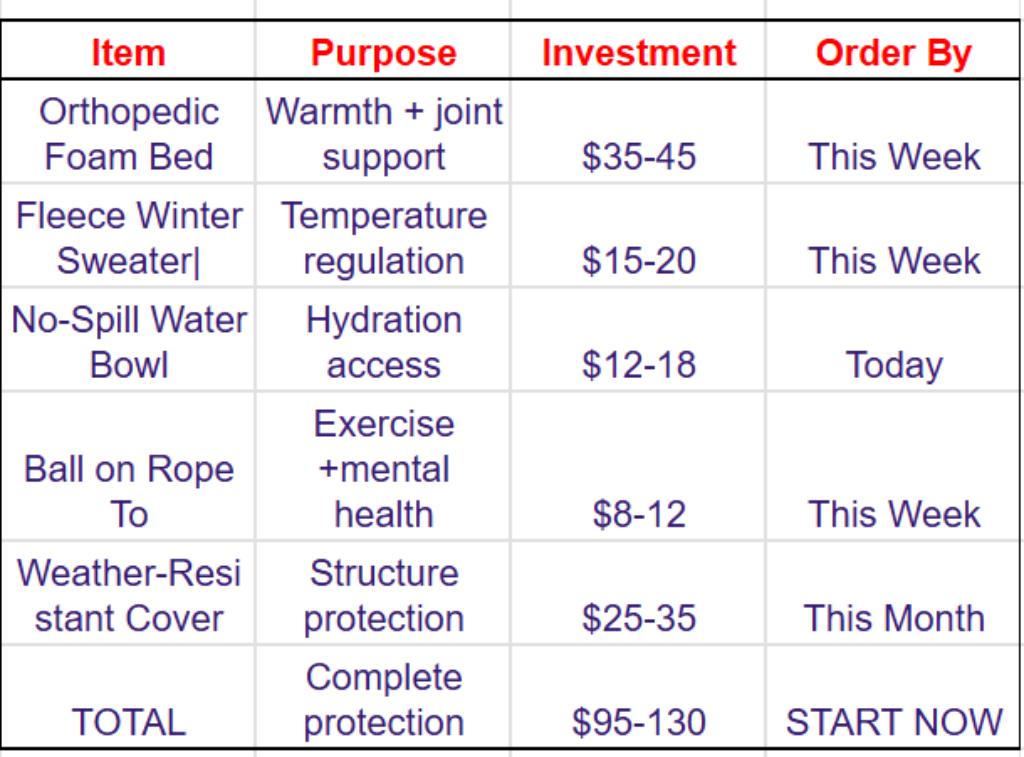Select the Temperature regulation cell

[383, 236]
